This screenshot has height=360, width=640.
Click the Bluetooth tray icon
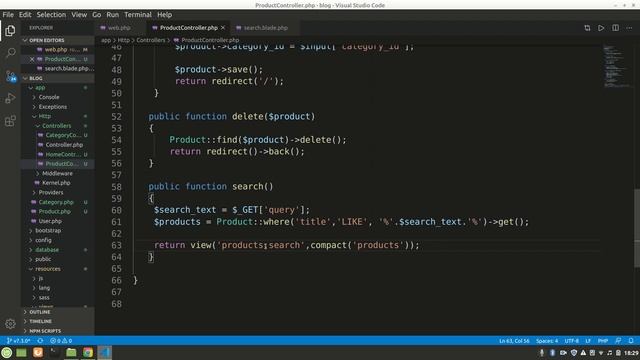click(x=552, y=353)
